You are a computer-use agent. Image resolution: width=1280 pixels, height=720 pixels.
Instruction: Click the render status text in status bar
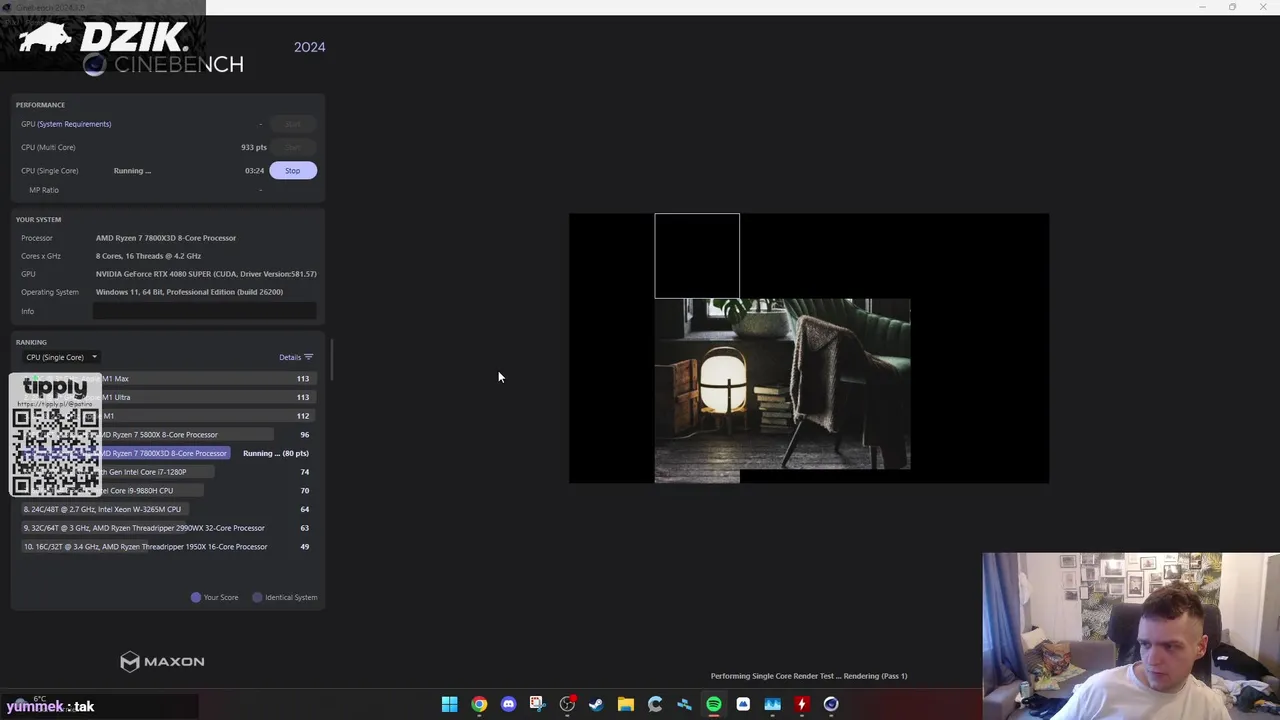[809, 676]
